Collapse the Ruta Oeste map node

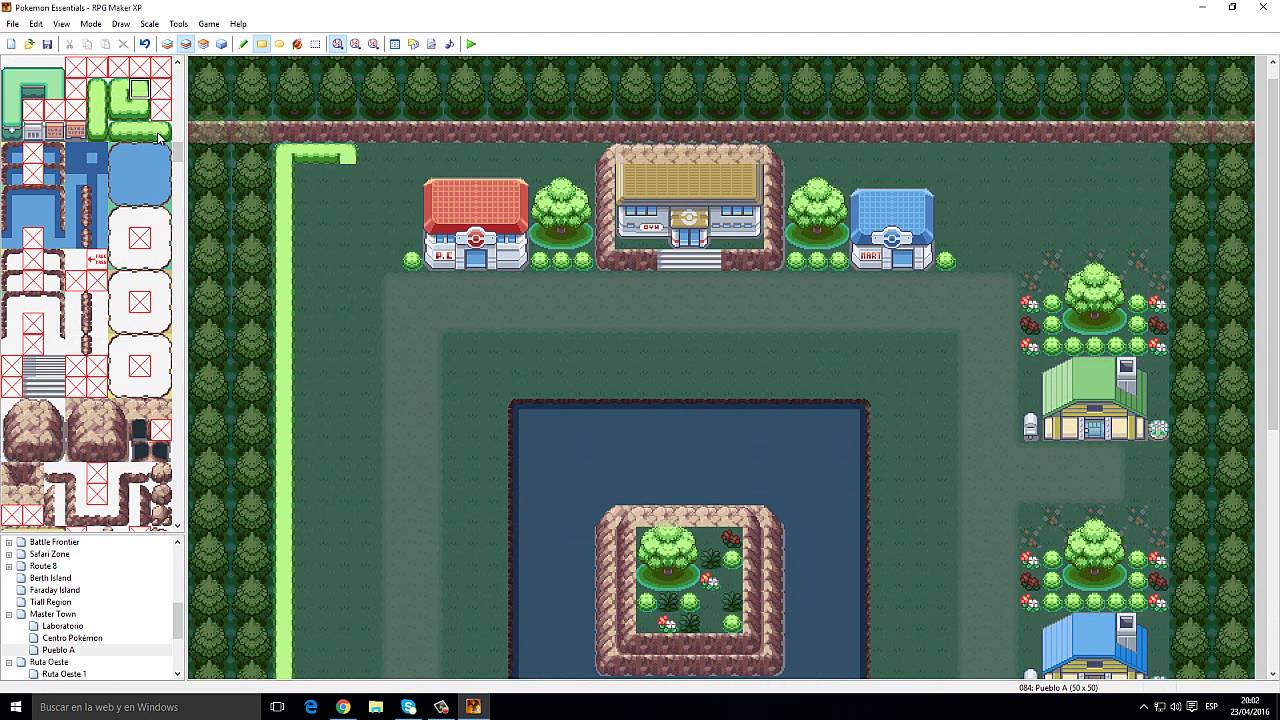point(9,662)
